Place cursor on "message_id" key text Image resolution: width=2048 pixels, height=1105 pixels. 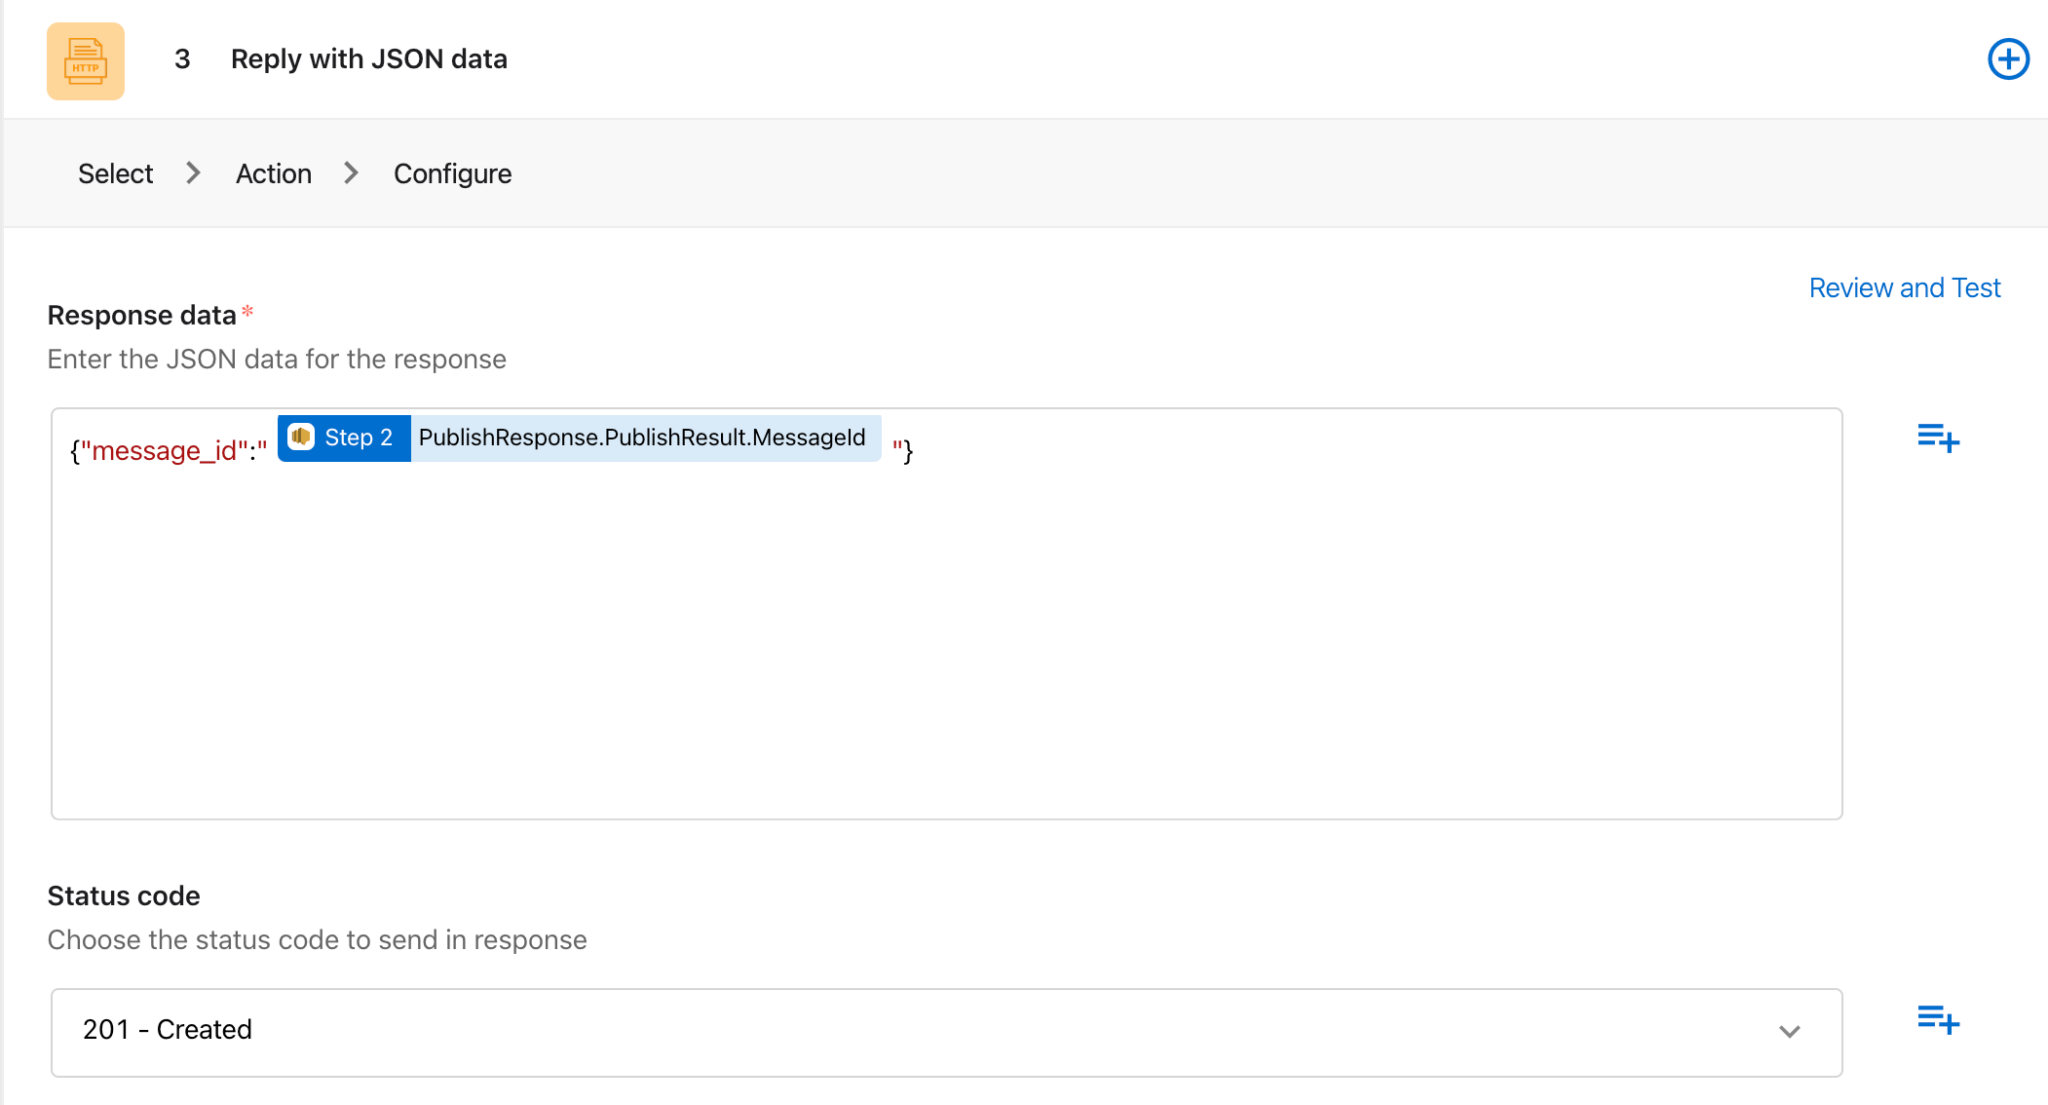tap(164, 451)
